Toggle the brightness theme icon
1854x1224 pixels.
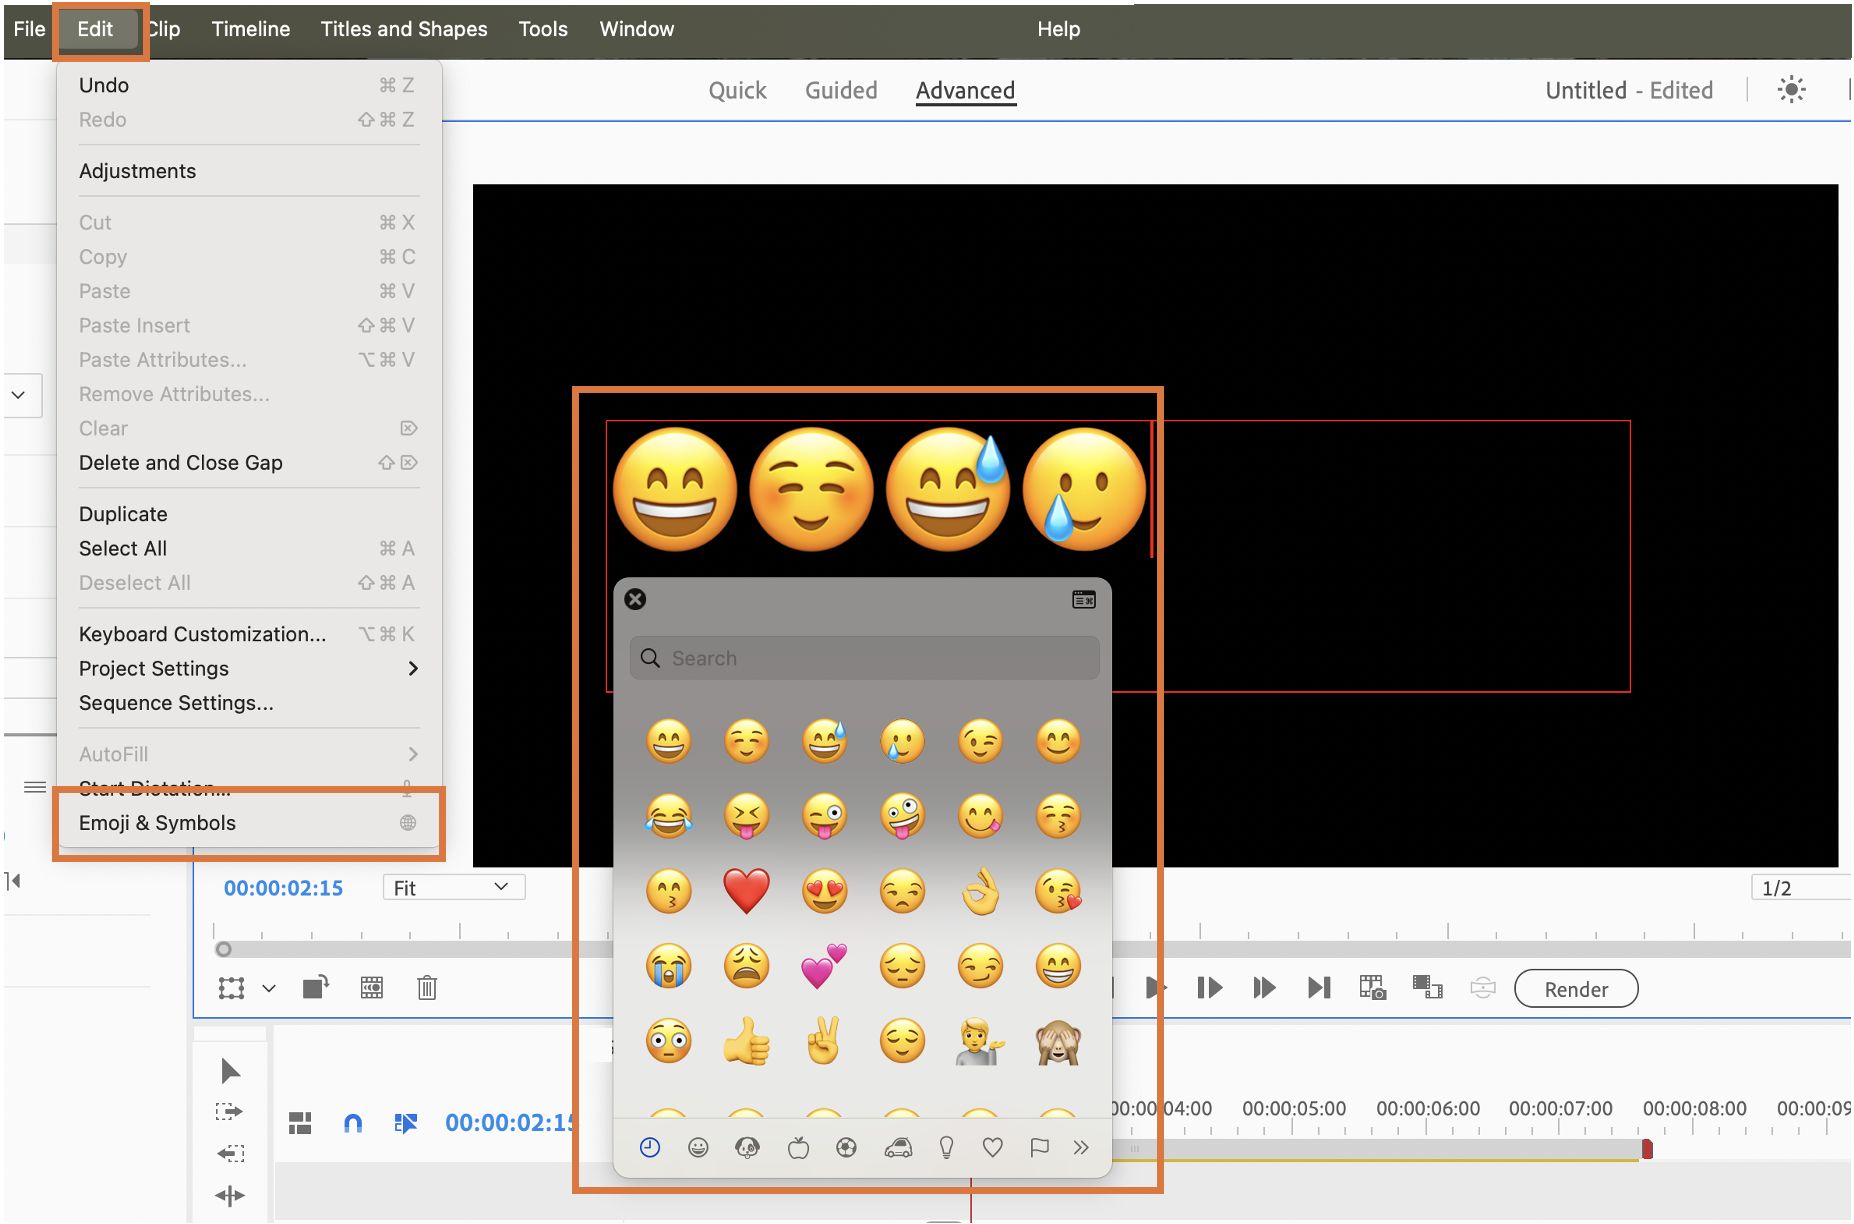1791,90
